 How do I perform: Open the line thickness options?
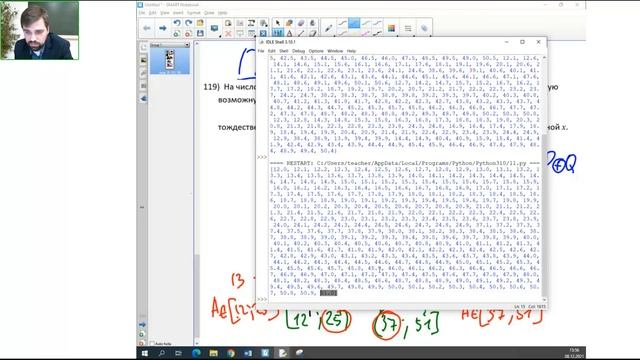tap(408, 28)
